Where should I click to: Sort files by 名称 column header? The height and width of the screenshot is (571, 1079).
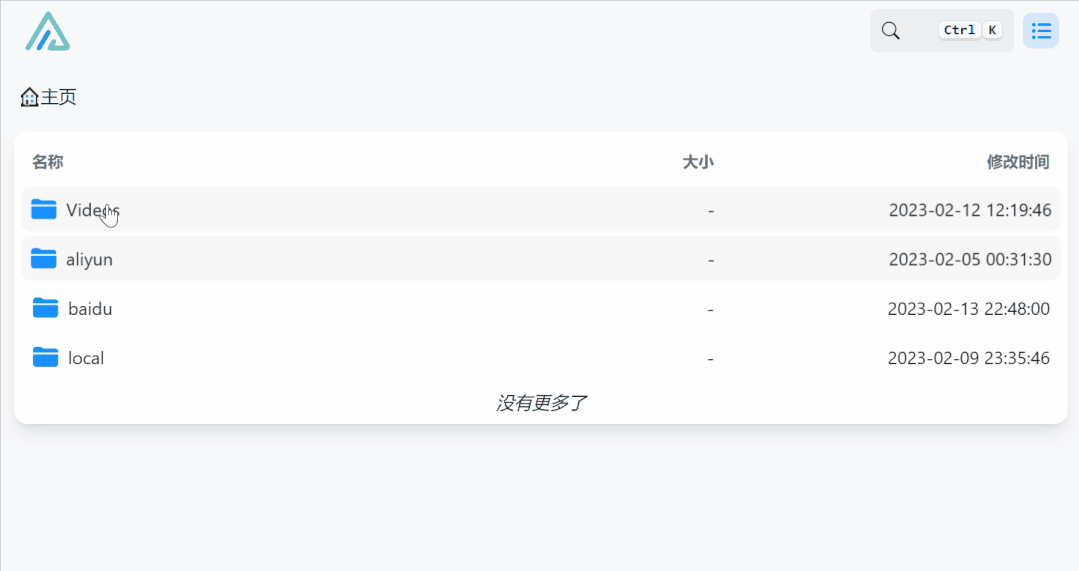pos(48,162)
